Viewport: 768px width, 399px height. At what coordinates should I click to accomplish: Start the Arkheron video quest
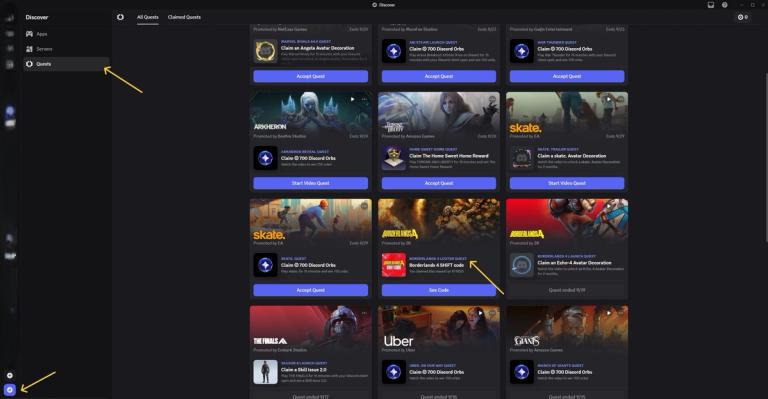point(311,183)
